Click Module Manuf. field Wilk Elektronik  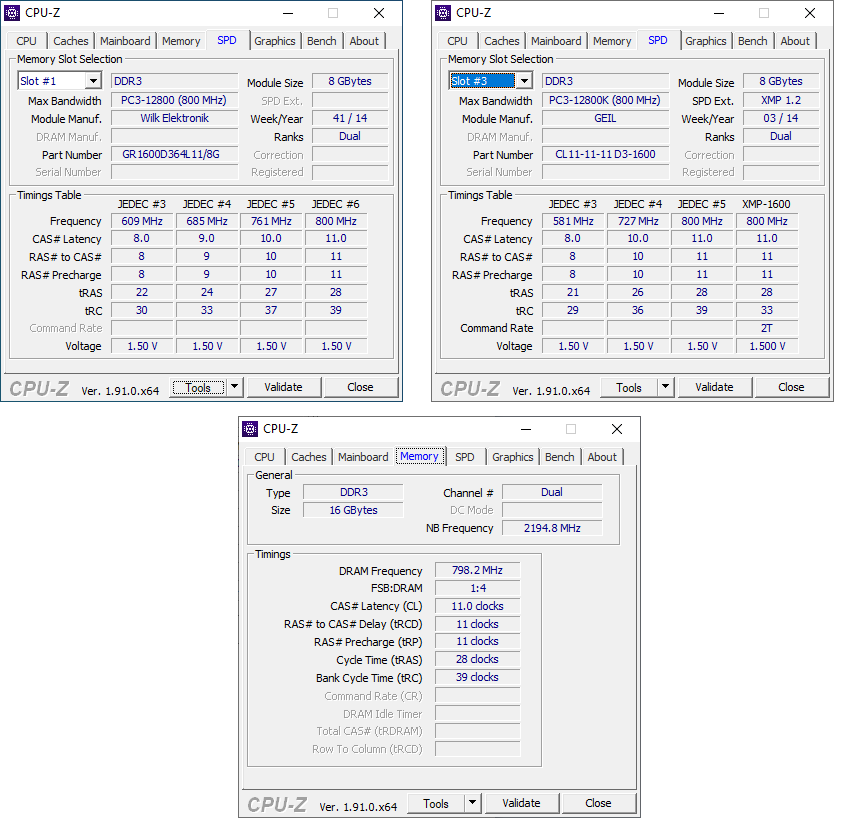(x=174, y=118)
